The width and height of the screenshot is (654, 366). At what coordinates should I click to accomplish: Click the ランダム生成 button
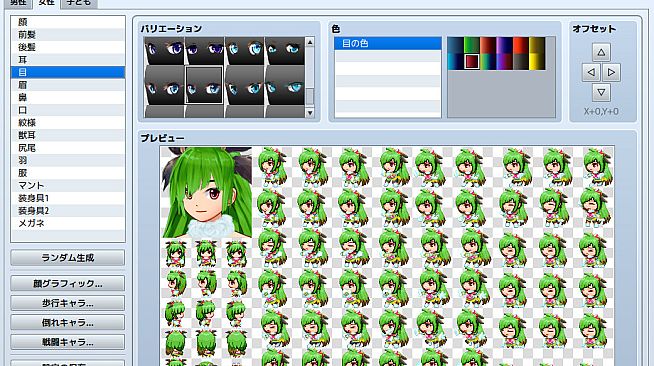click(68, 258)
